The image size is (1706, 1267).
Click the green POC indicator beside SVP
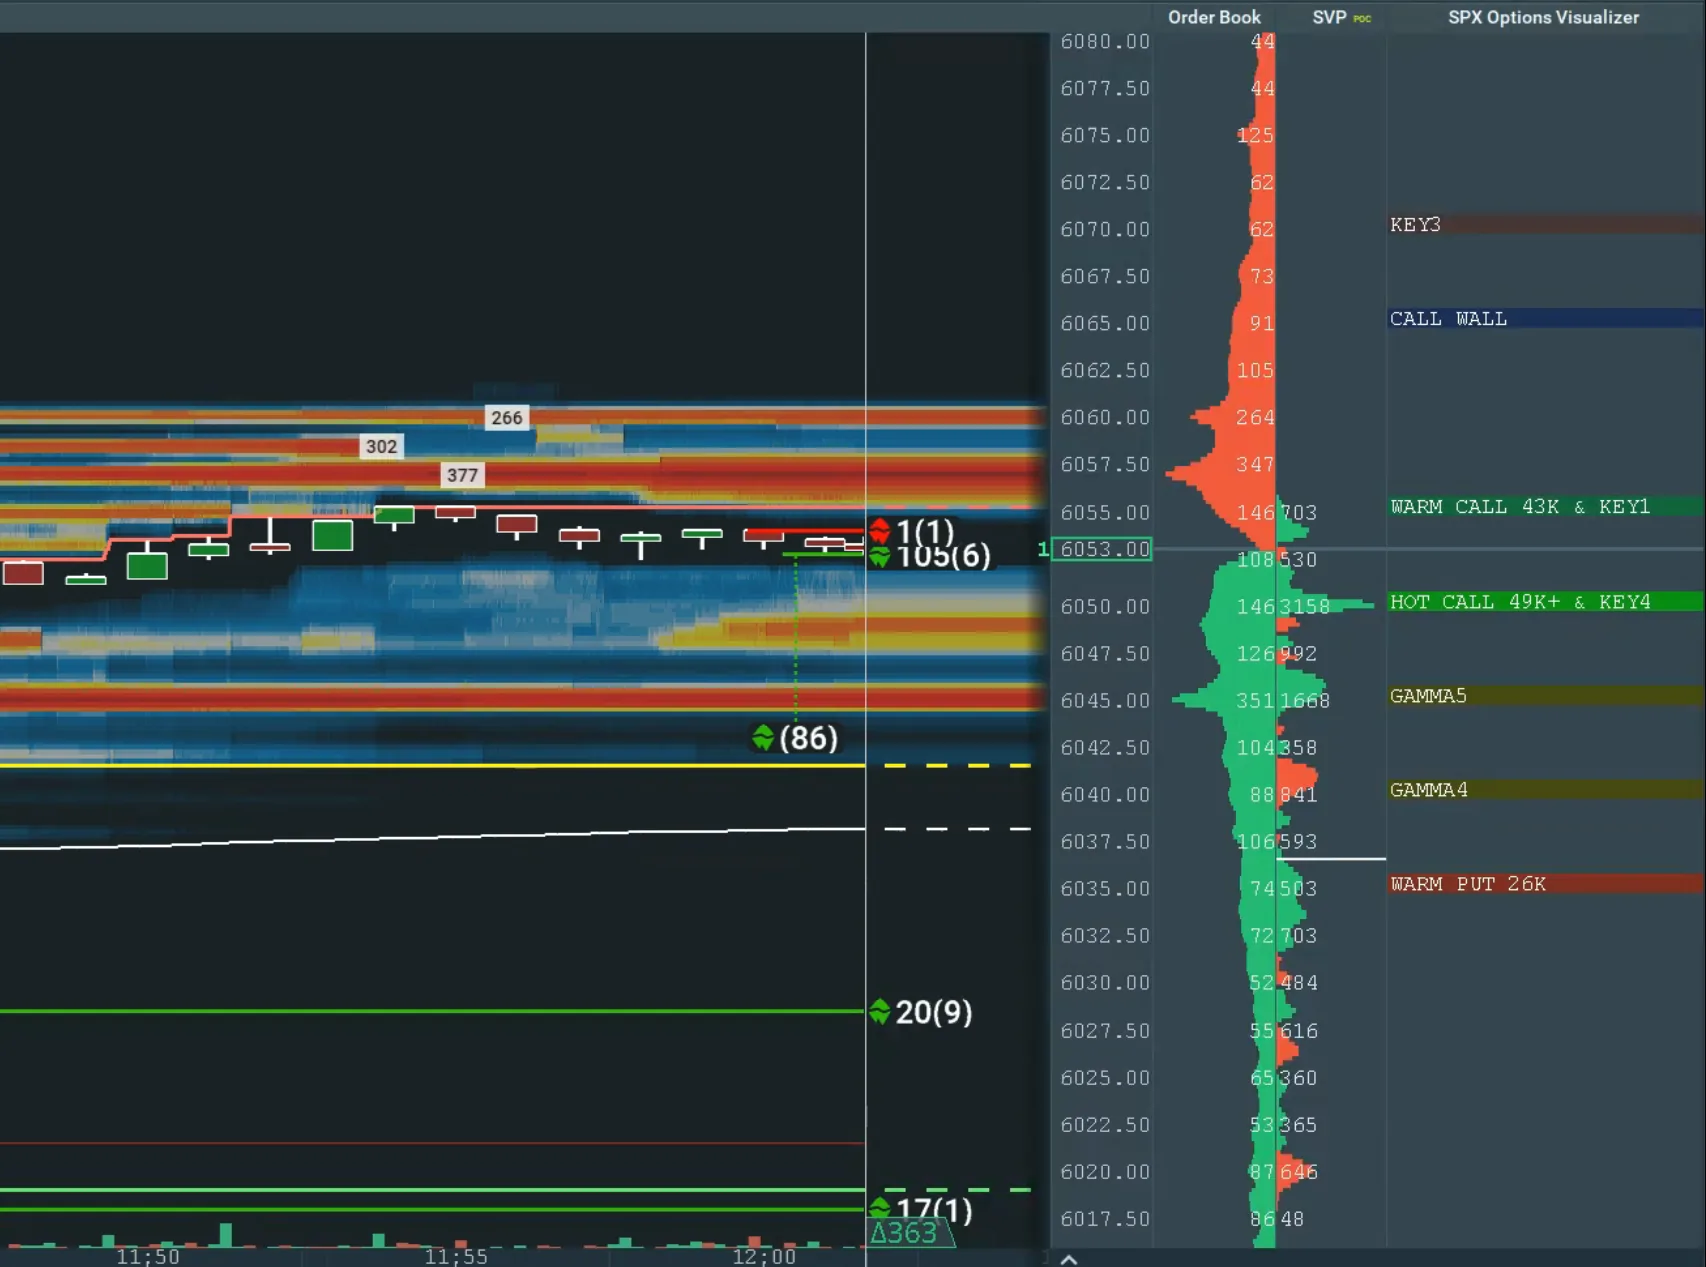tap(1362, 19)
